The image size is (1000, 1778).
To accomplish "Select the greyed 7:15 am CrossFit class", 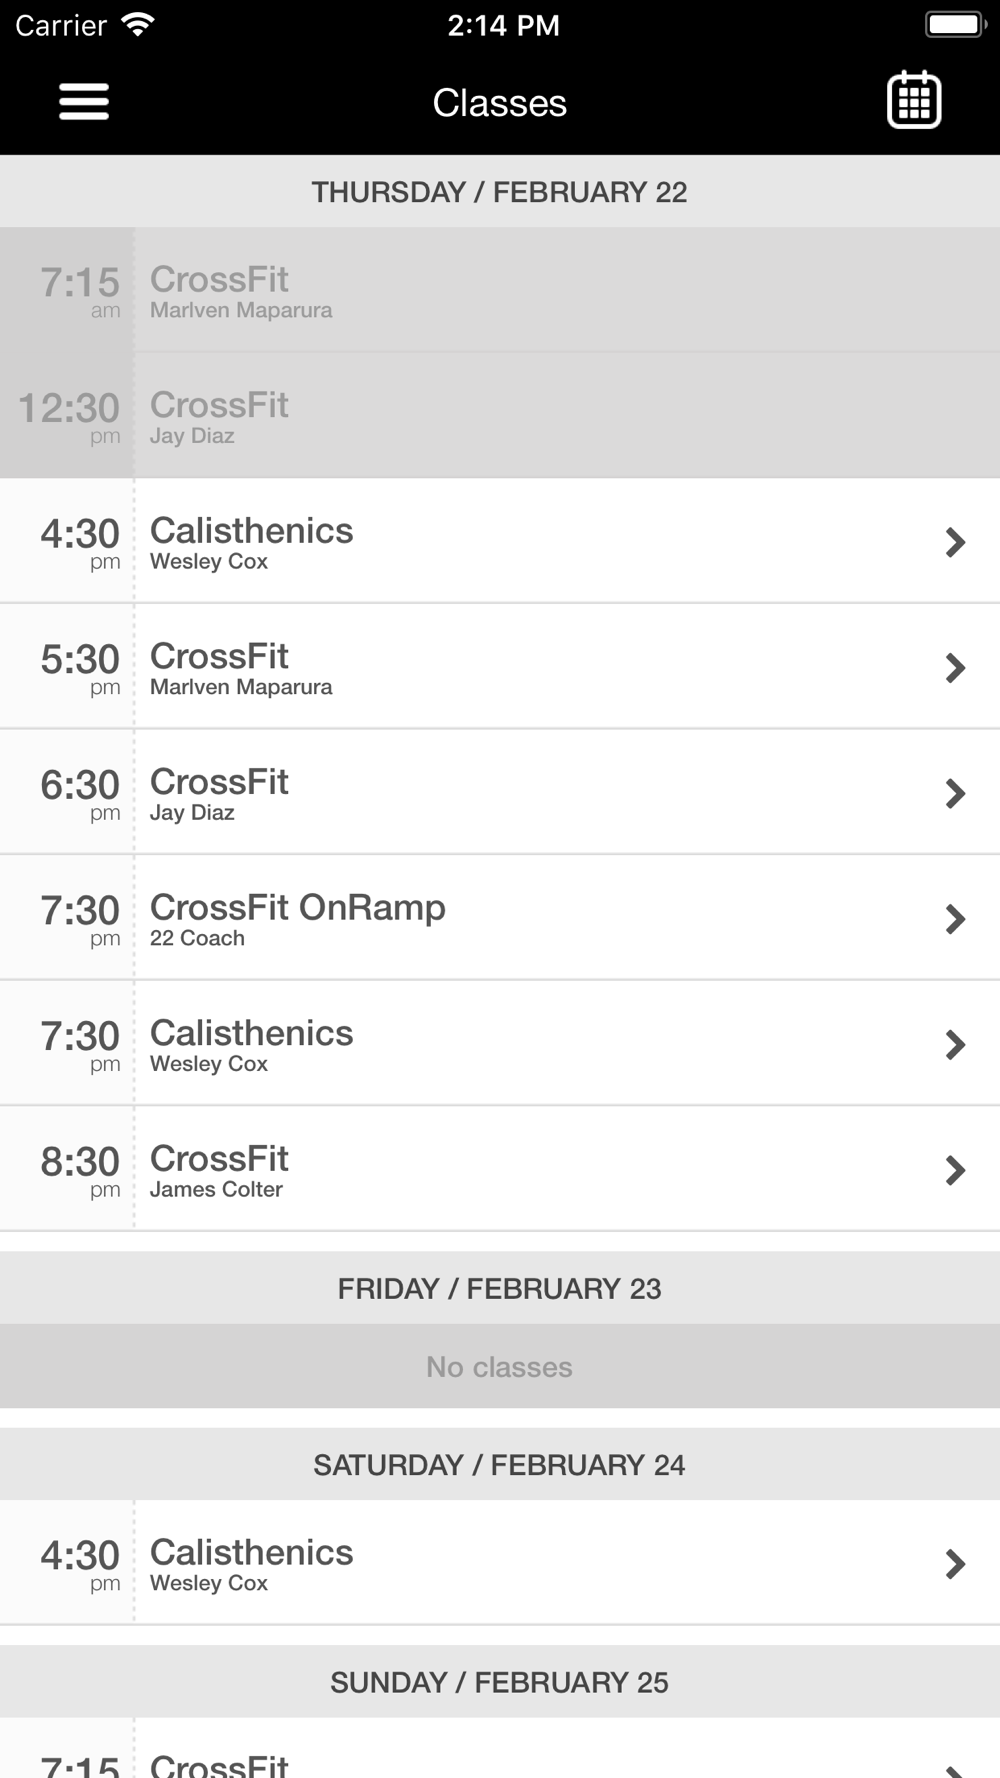I will 500,290.
